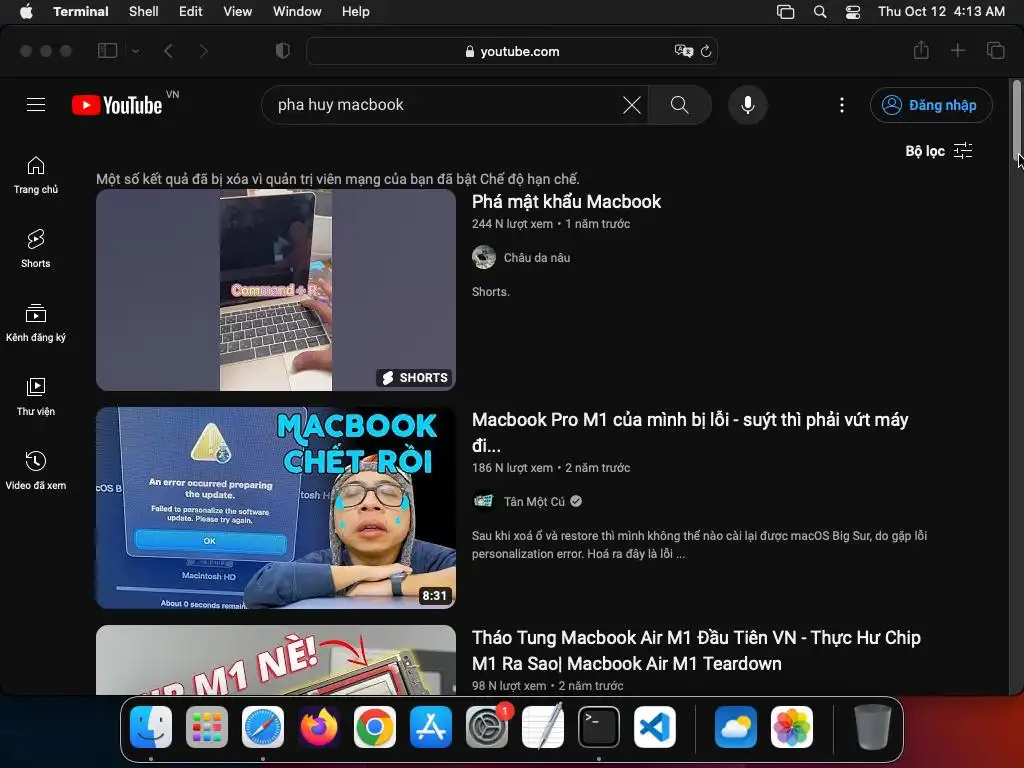
Task: Open Trash from the Dock
Action: click(x=872, y=727)
